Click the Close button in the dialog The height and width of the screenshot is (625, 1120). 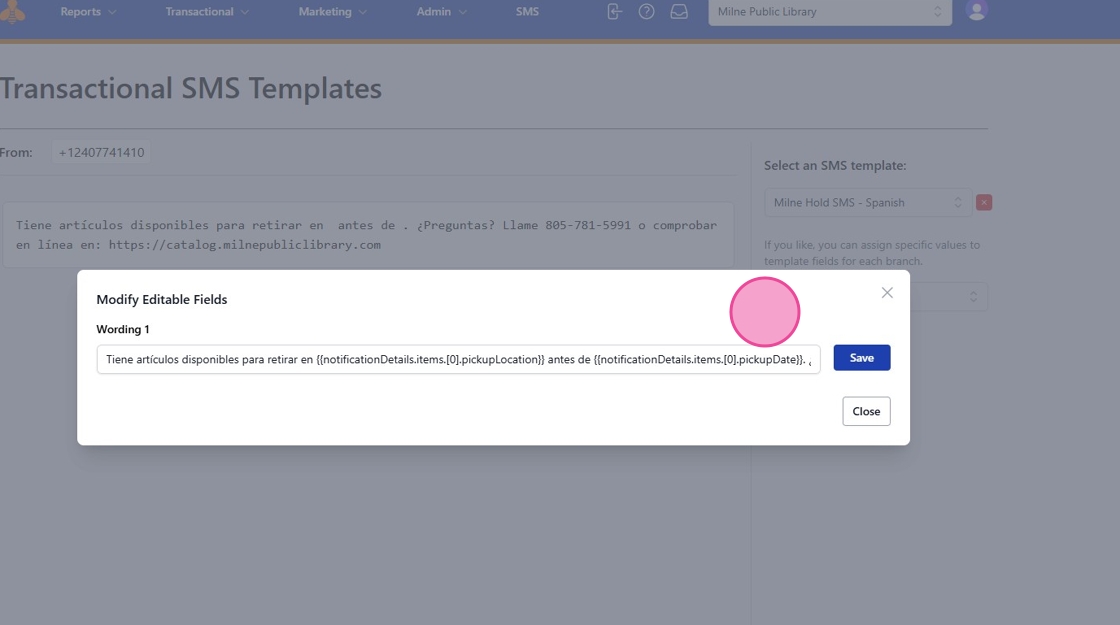click(866, 411)
